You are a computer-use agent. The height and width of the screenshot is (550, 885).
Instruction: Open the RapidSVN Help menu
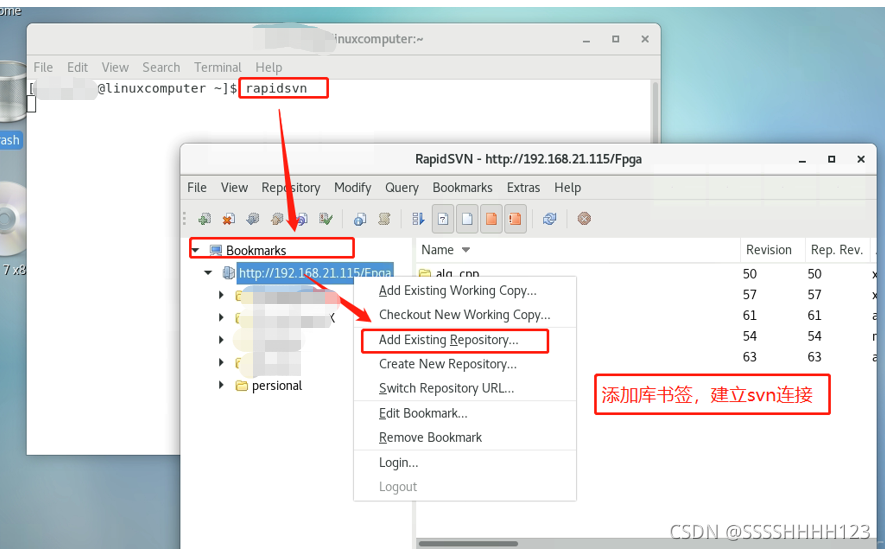(x=567, y=187)
